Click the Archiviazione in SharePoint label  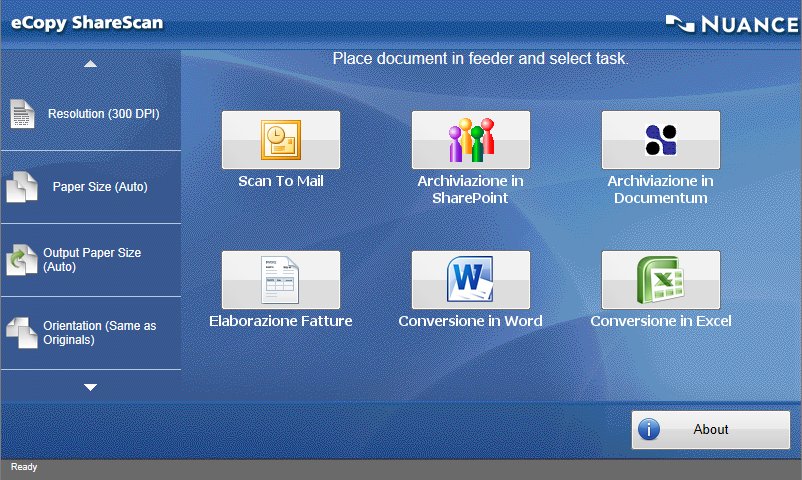[x=471, y=189]
